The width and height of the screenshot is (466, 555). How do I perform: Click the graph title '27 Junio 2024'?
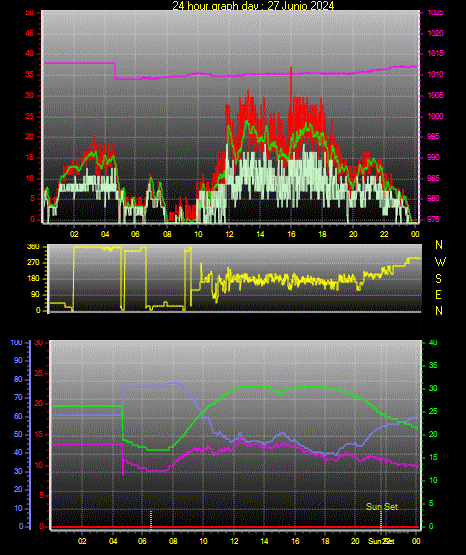click(x=300, y=5)
